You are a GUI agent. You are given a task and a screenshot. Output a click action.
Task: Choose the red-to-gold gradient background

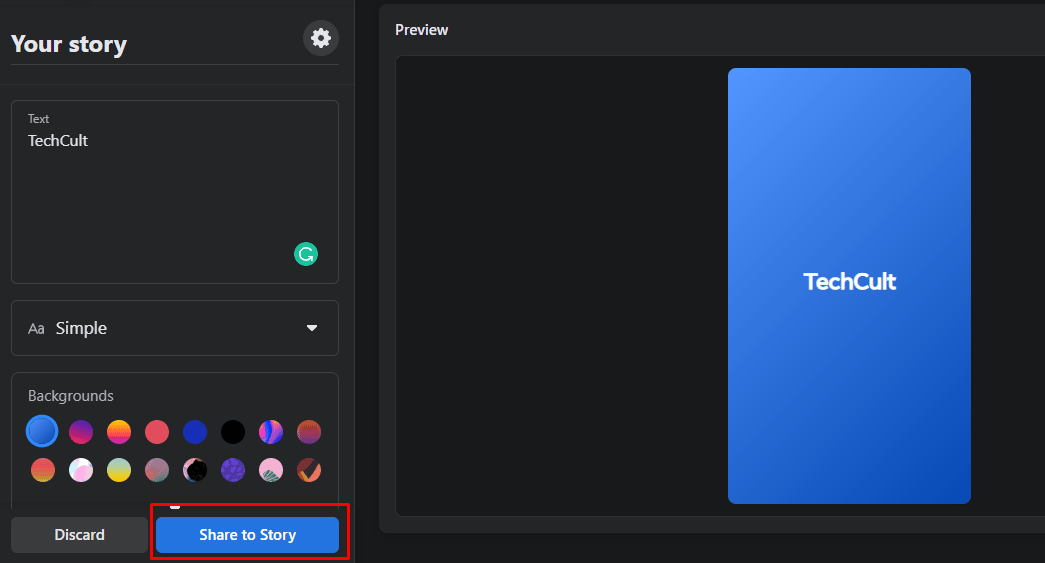coord(43,470)
